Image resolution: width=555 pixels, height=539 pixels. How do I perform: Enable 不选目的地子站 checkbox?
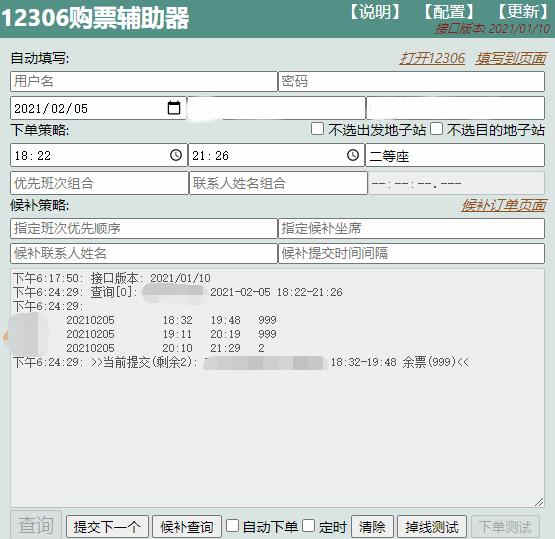pyautogui.click(x=436, y=129)
